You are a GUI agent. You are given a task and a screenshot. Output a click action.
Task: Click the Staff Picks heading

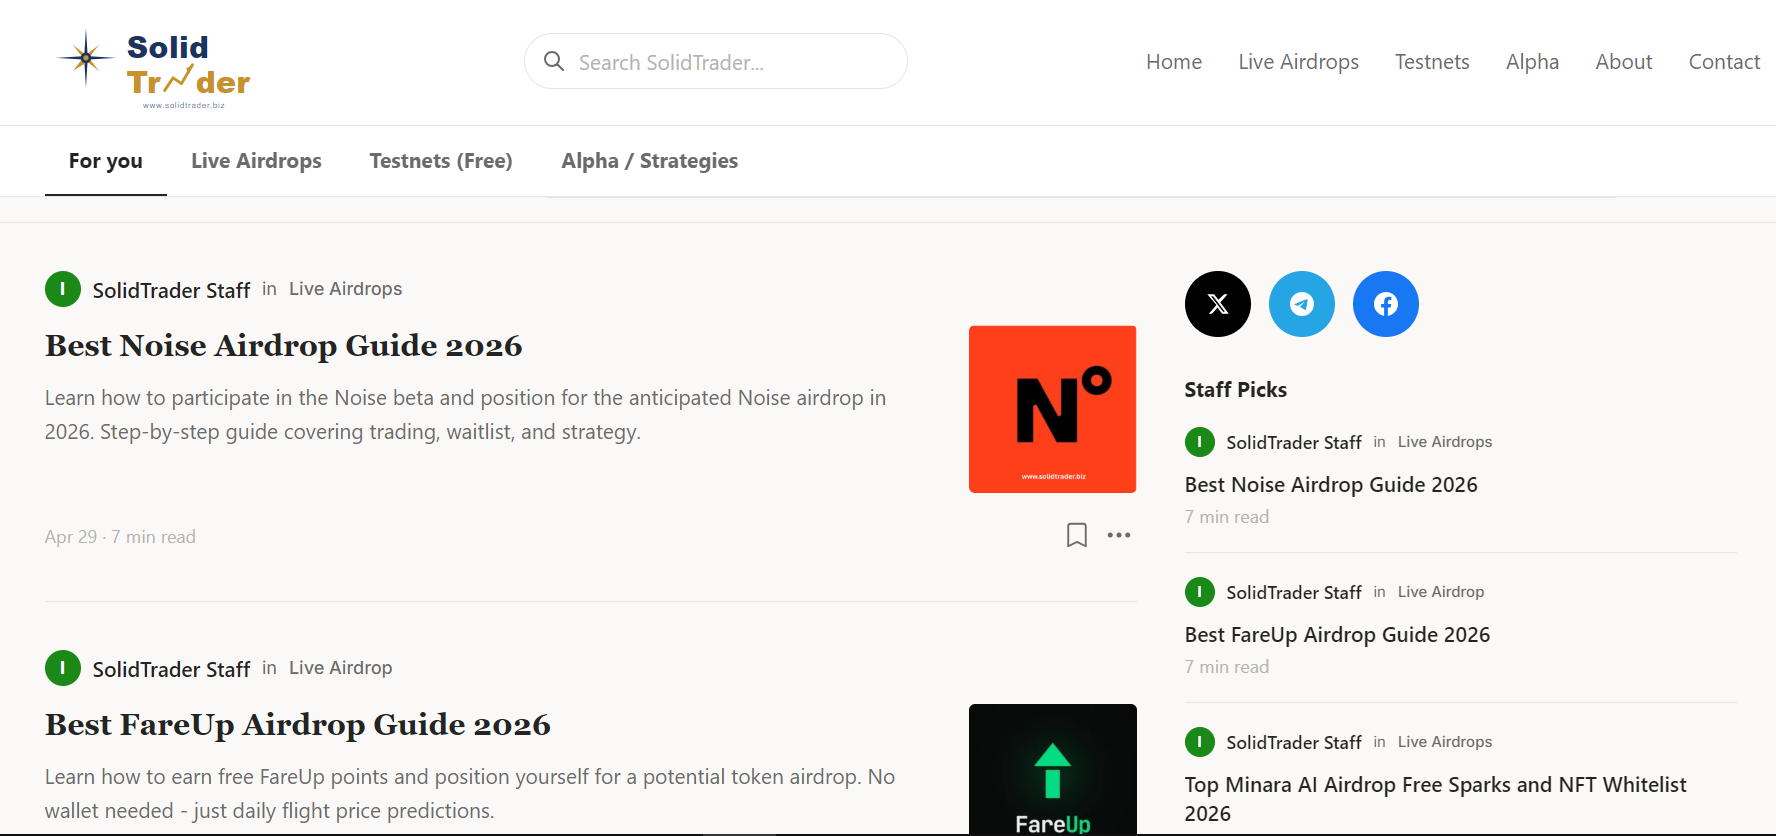click(1236, 390)
